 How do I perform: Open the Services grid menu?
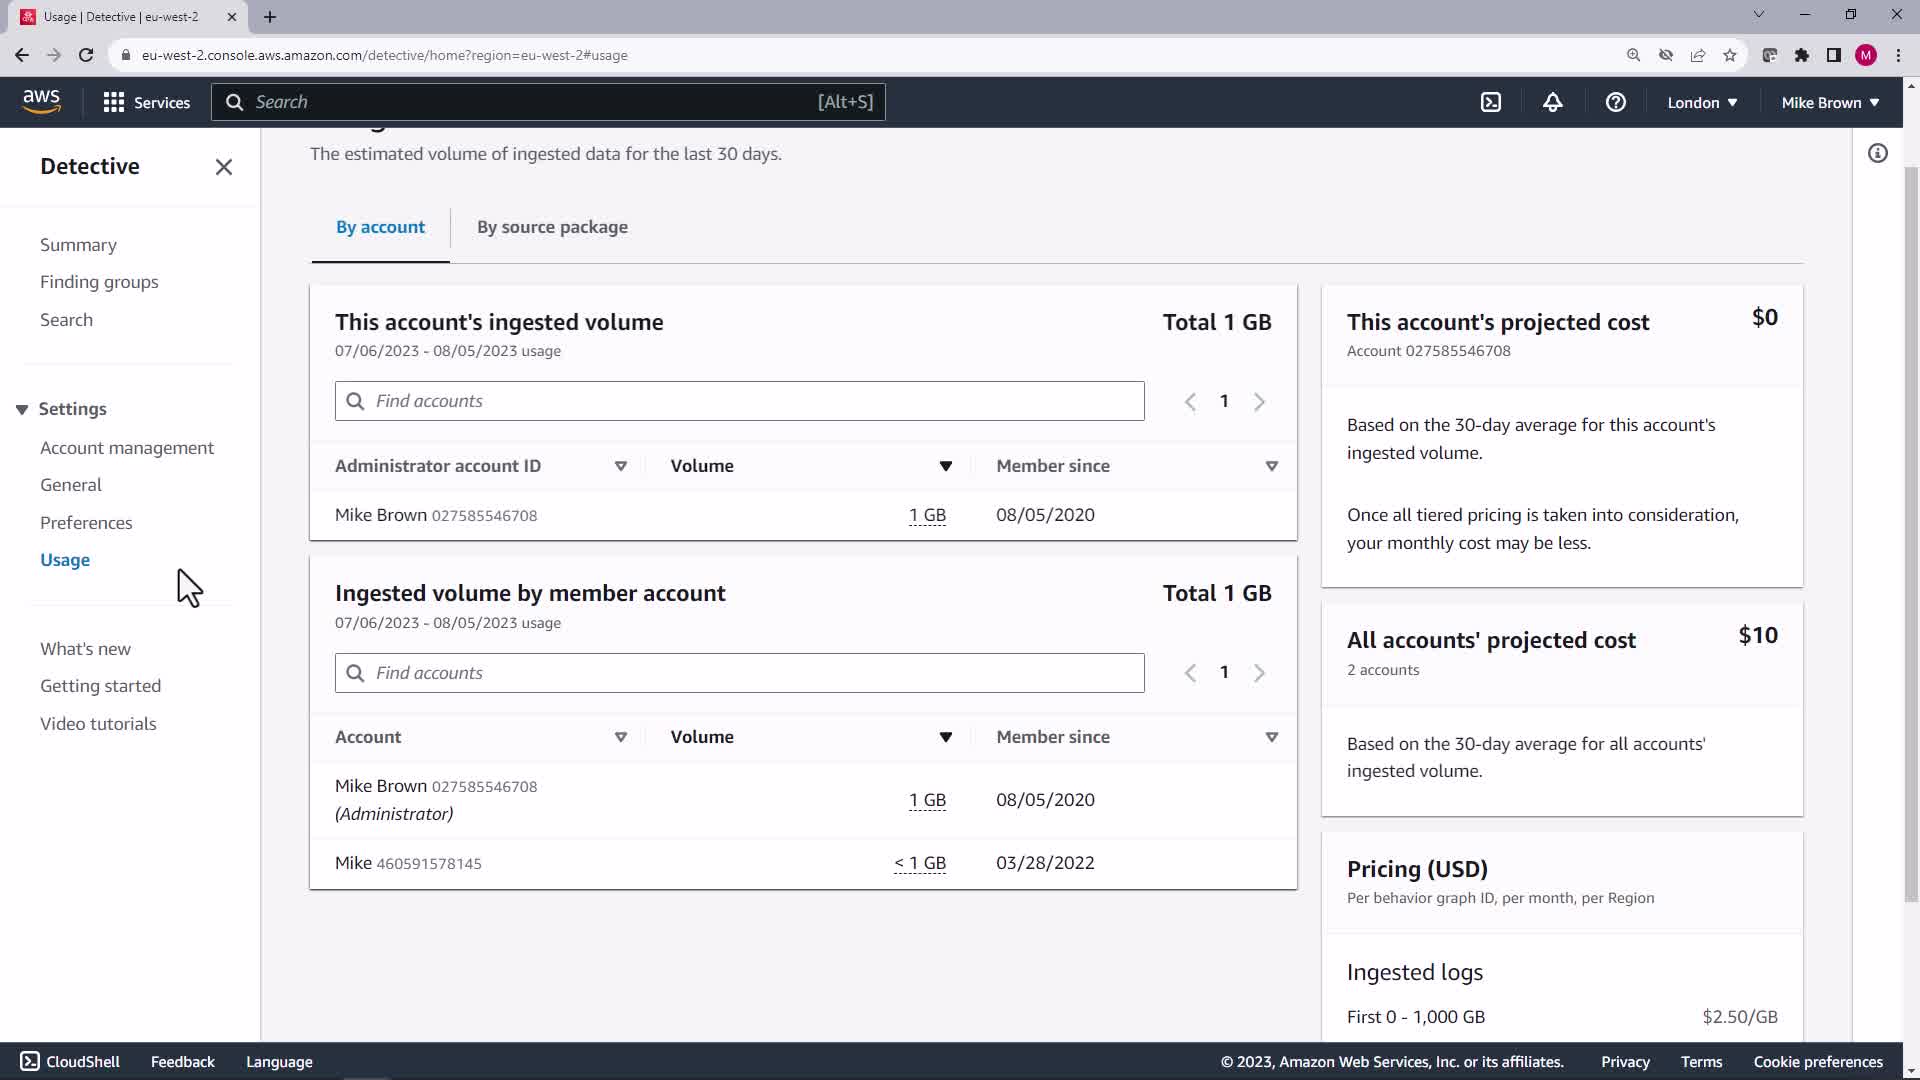click(x=146, y=102)
